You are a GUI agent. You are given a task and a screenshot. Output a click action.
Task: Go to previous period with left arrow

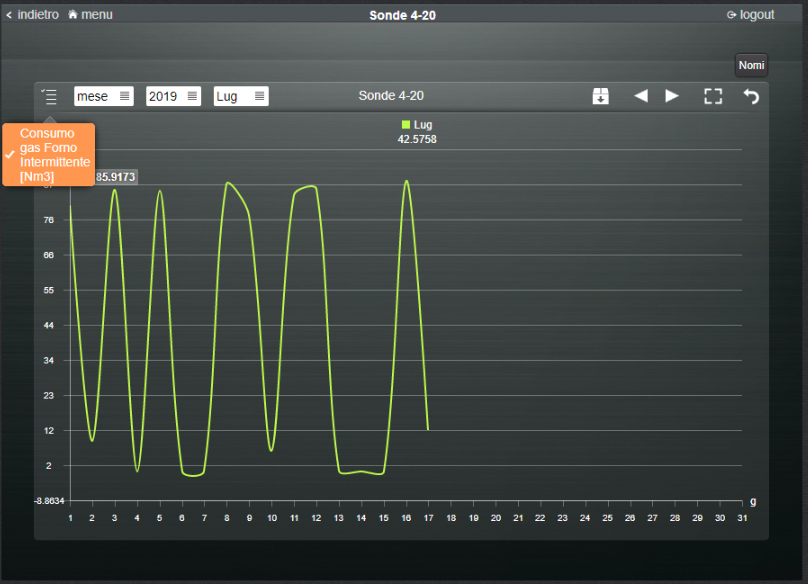tap(641, 96)
